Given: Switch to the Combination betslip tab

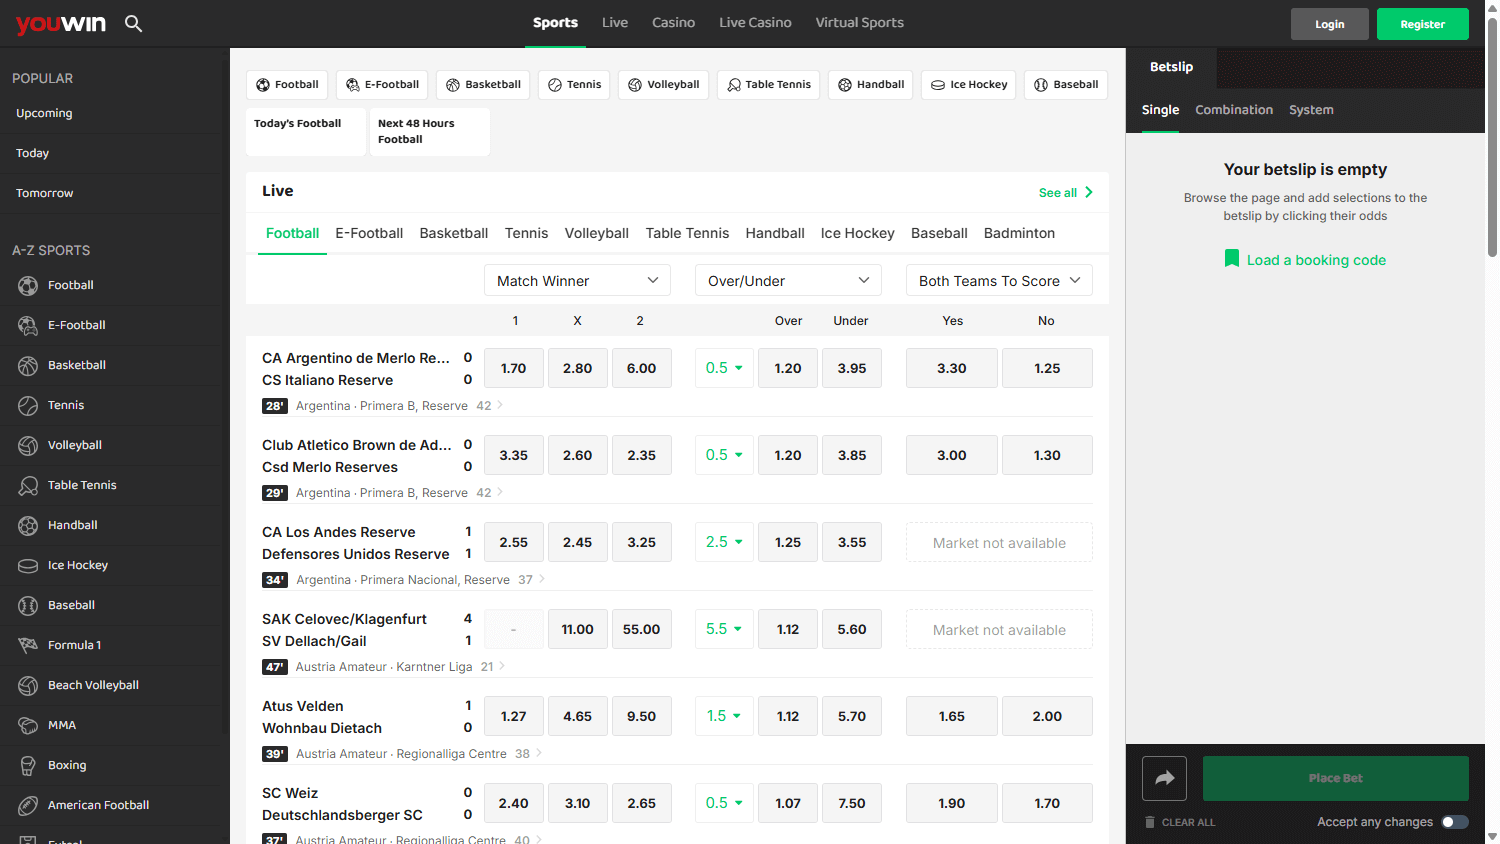Looking at the screenshot, I should click(x=1234, y=110).
